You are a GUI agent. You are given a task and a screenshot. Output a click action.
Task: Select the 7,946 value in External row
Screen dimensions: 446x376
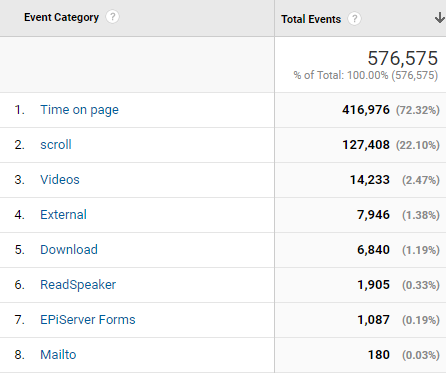(373, 215)
